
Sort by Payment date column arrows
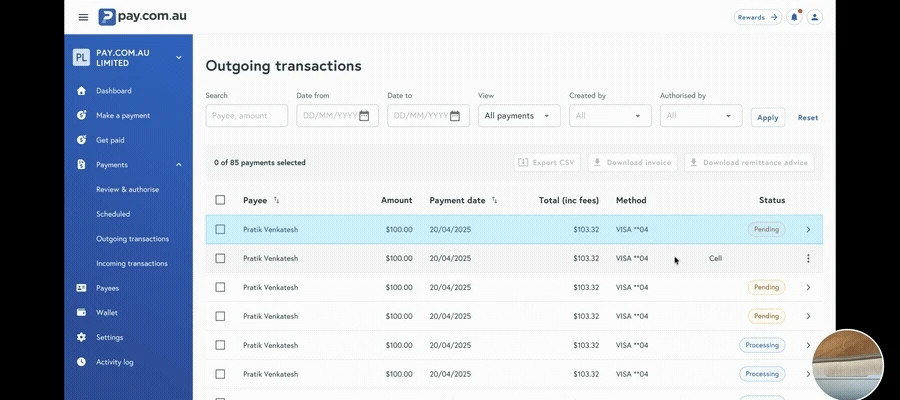(494, 200)
